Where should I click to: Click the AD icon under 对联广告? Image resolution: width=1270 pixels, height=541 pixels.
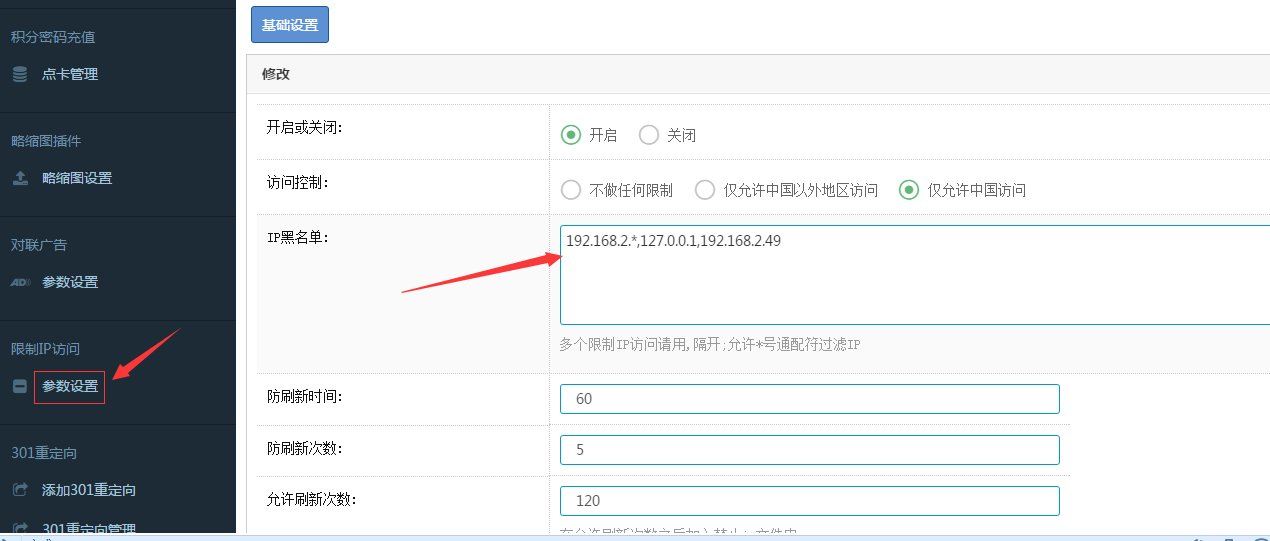pyautogui.click(x=20, y=282)
